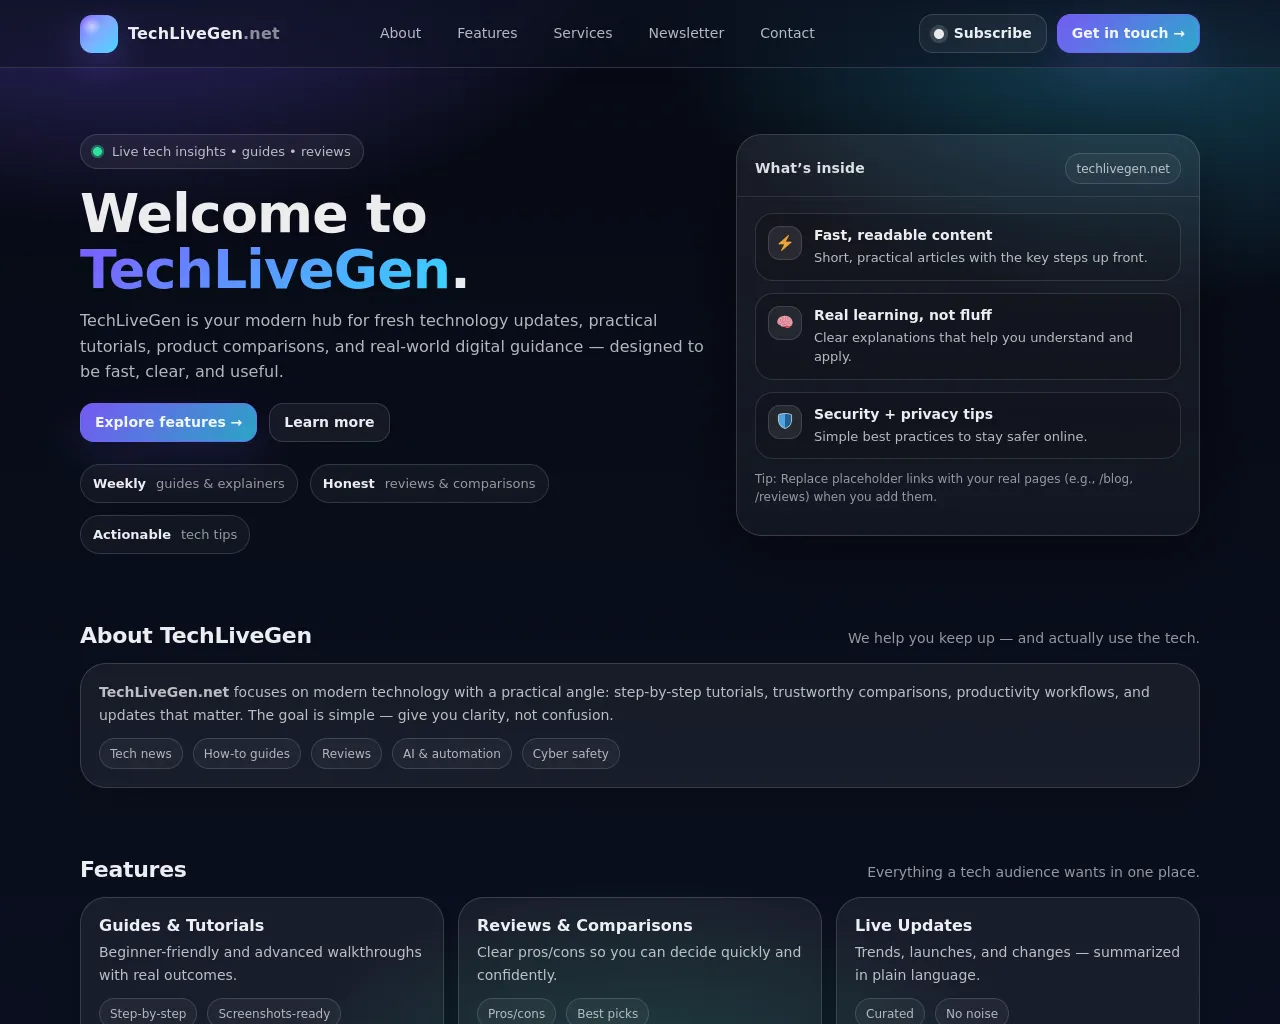
Task: Click the TechLiveGen gradient logo icon
Action: pyautogui.click(x=99, y=34)
